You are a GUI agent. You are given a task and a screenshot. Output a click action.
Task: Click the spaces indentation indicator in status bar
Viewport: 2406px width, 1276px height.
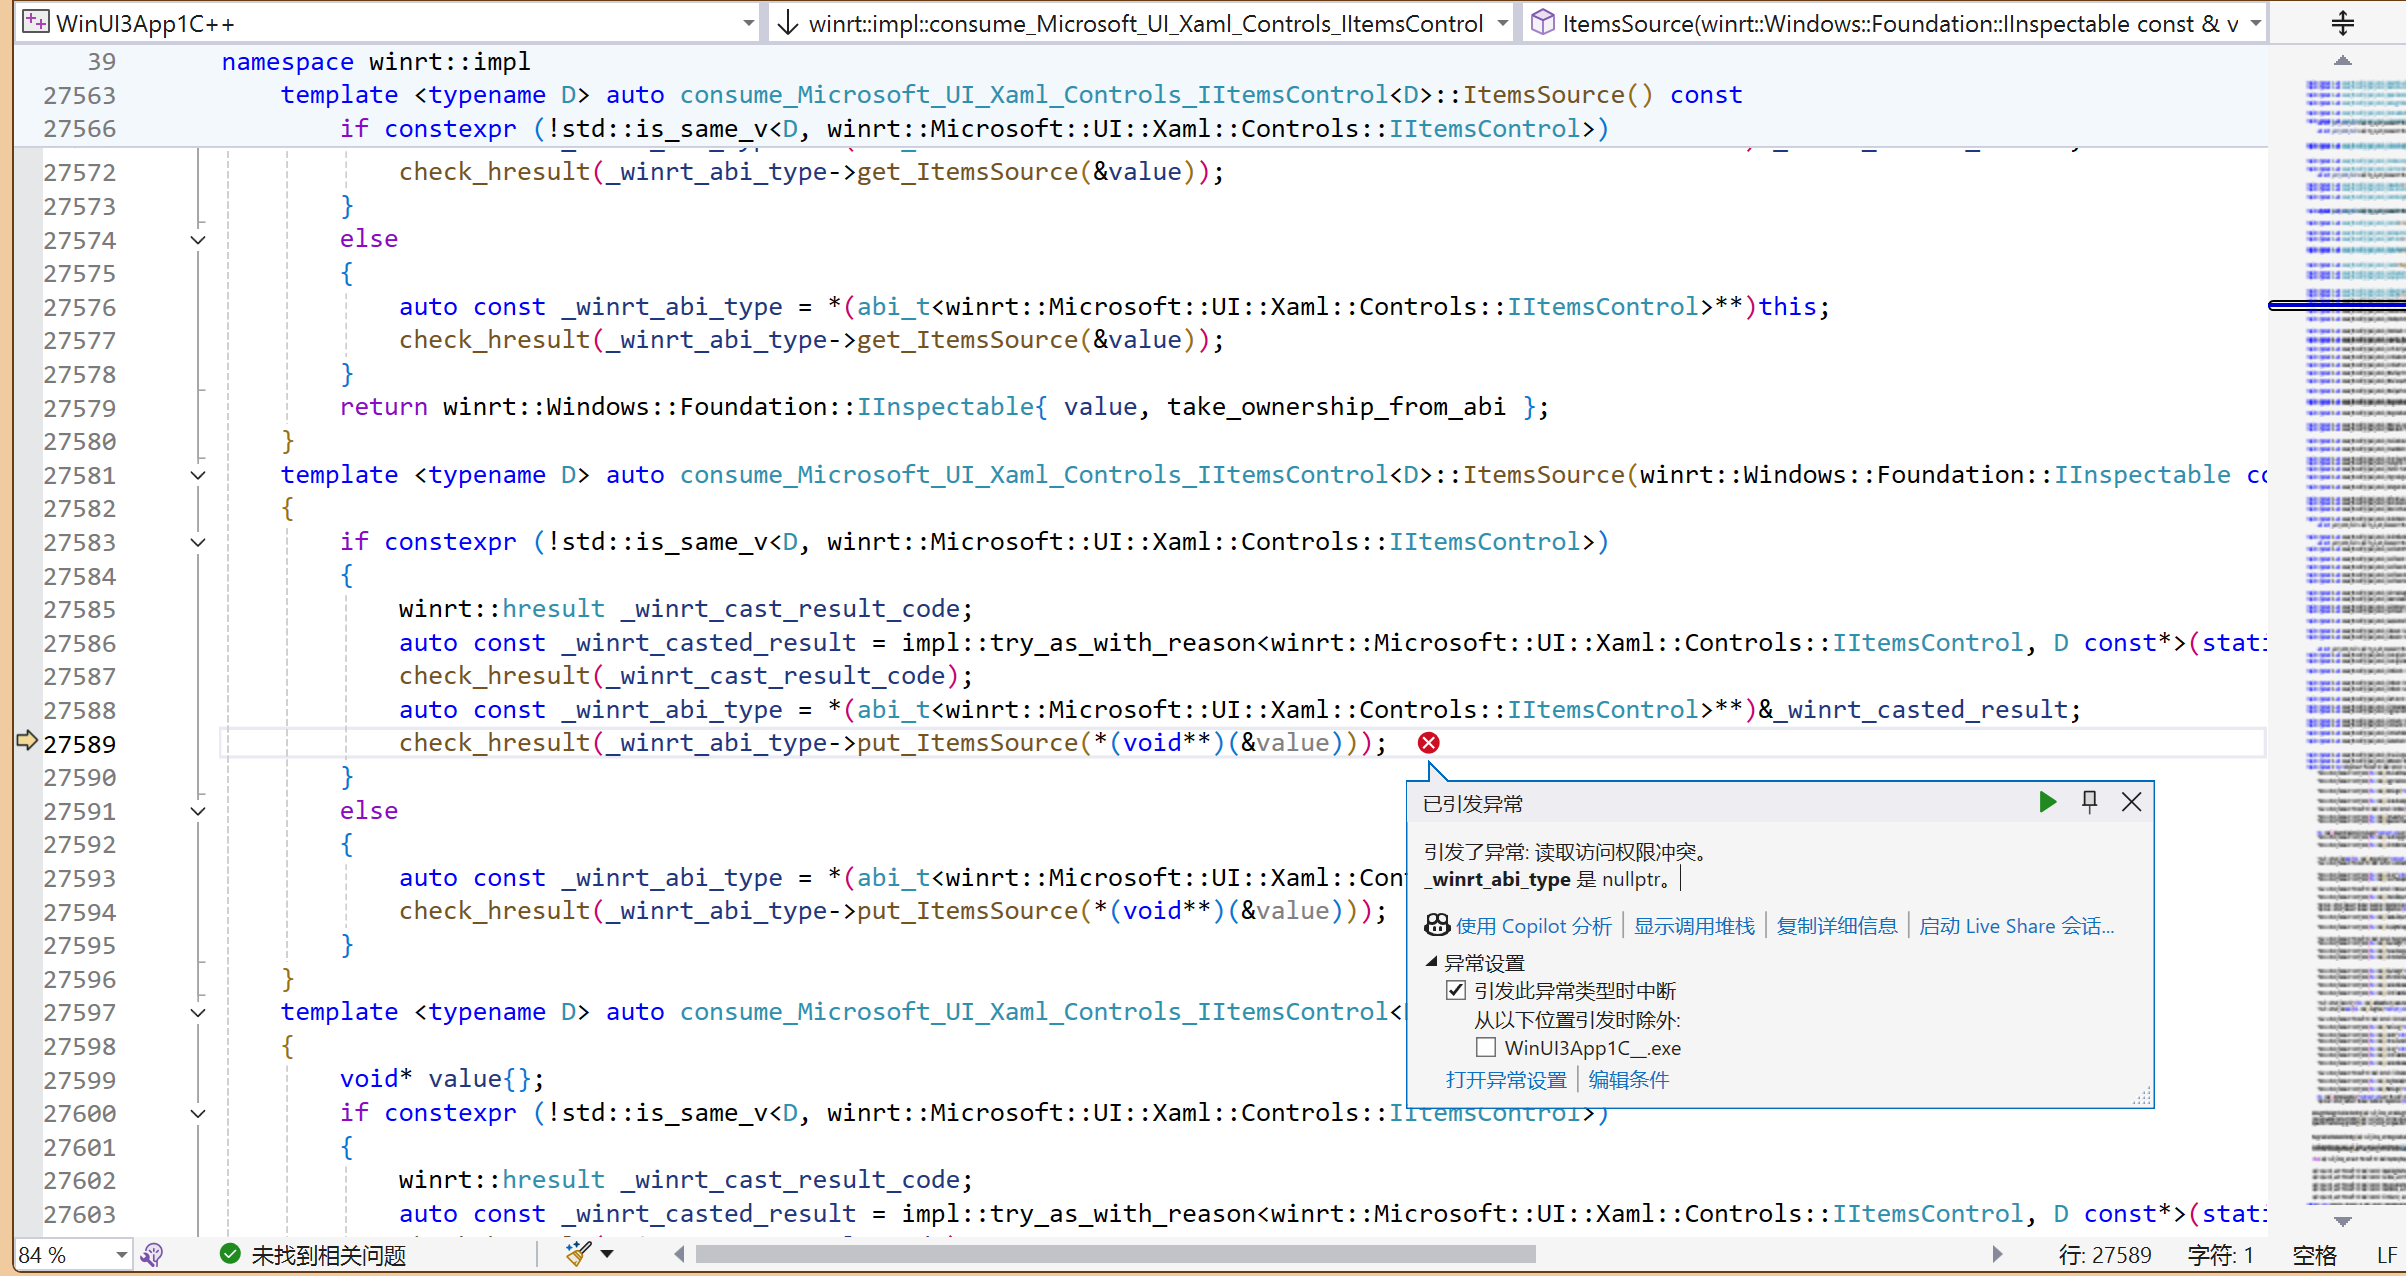tap(2314, 1254)
